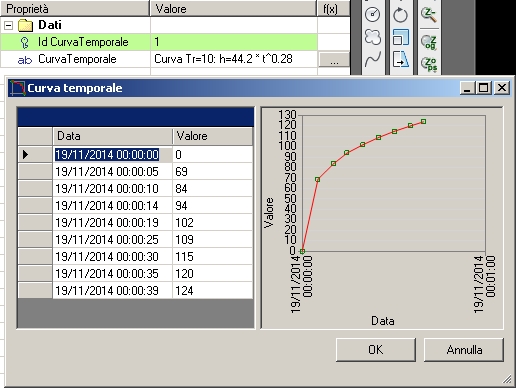
Task: Select row header for the 00:00:05 entry
Action: point(35,172)
